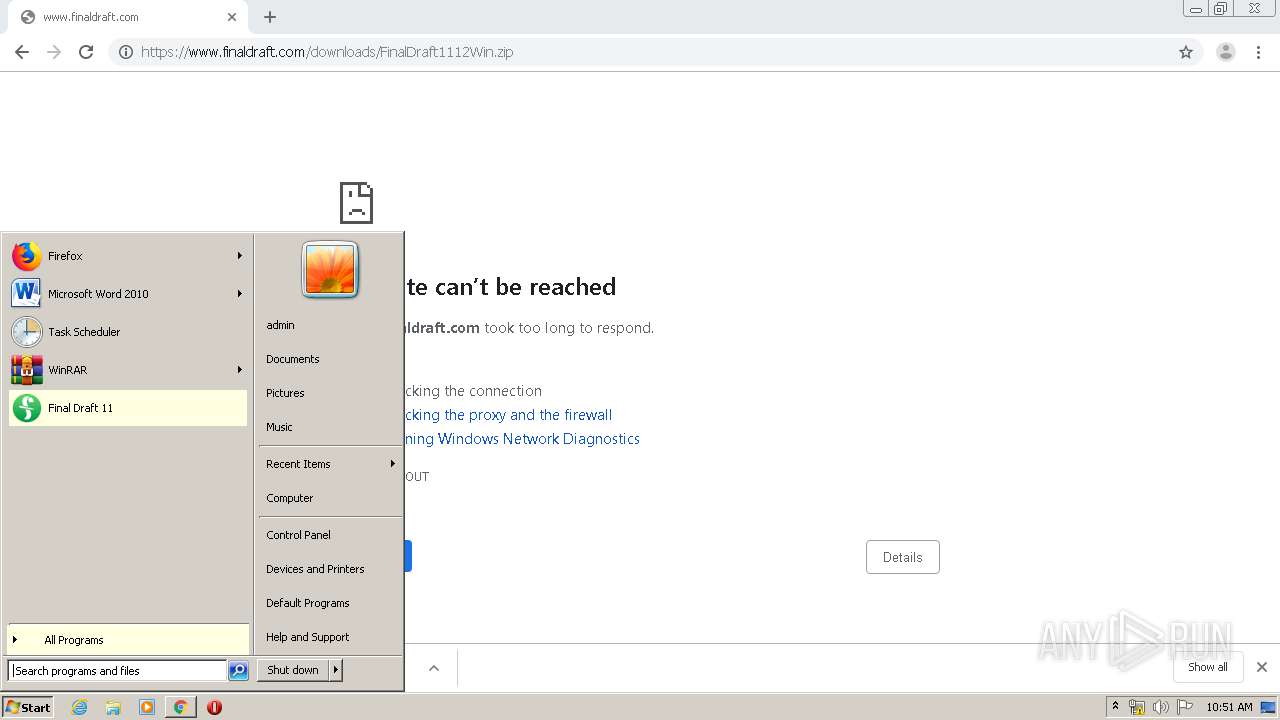
Task: Expand the WinRAR submenu arrow
Action: tap(239, 370)
